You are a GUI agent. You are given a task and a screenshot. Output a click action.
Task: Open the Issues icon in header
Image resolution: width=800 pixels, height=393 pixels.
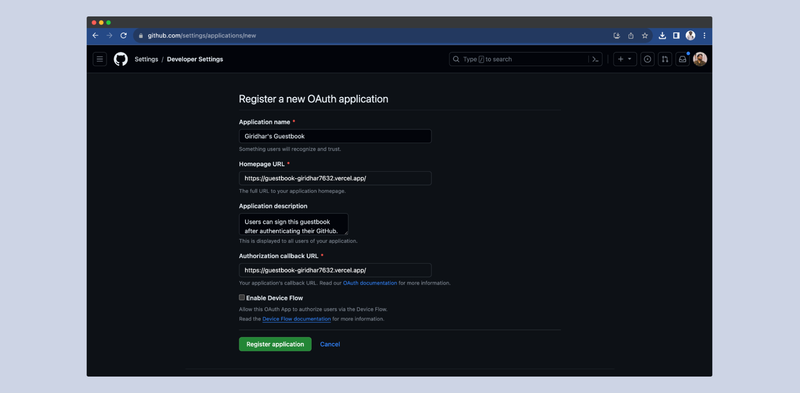tap(647, 59)
